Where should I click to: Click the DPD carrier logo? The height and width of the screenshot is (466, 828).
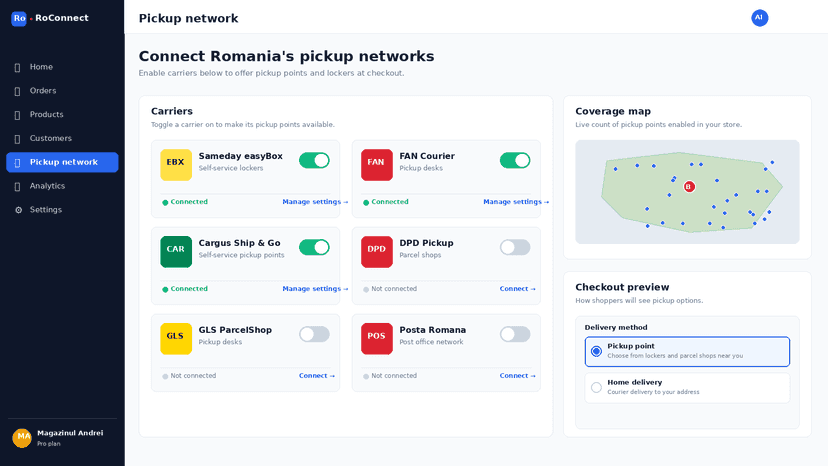tap(377, 251)
